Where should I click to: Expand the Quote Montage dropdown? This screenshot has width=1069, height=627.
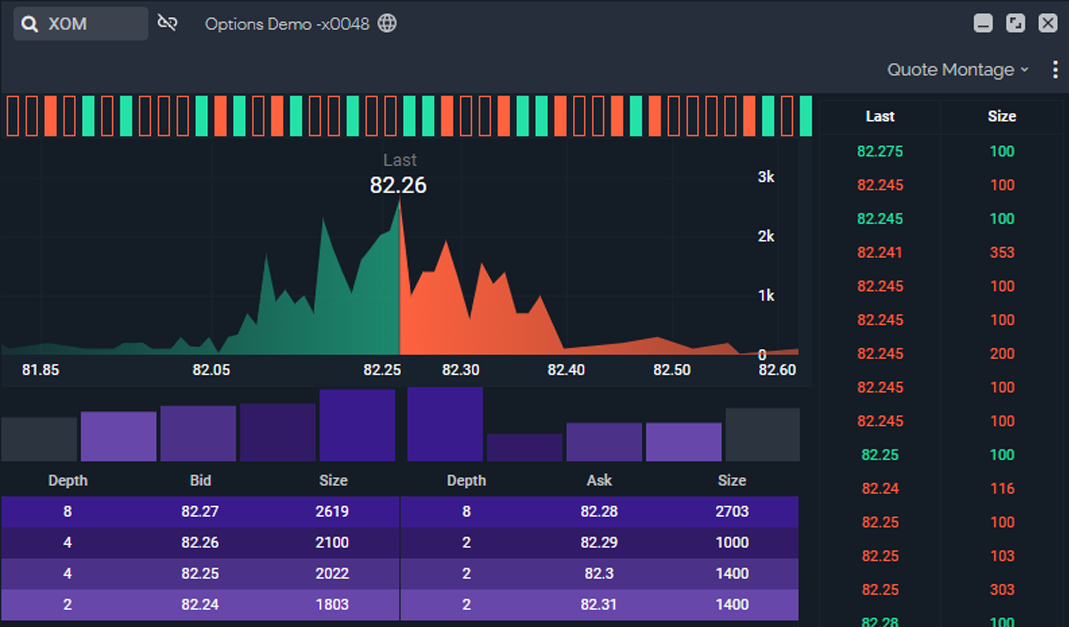[x=957, y=69]
